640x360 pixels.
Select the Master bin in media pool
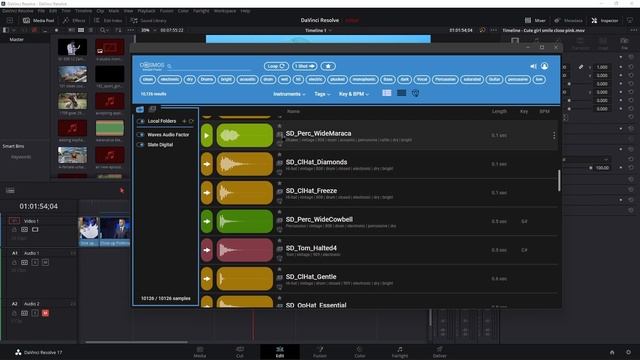click(17, 40)
